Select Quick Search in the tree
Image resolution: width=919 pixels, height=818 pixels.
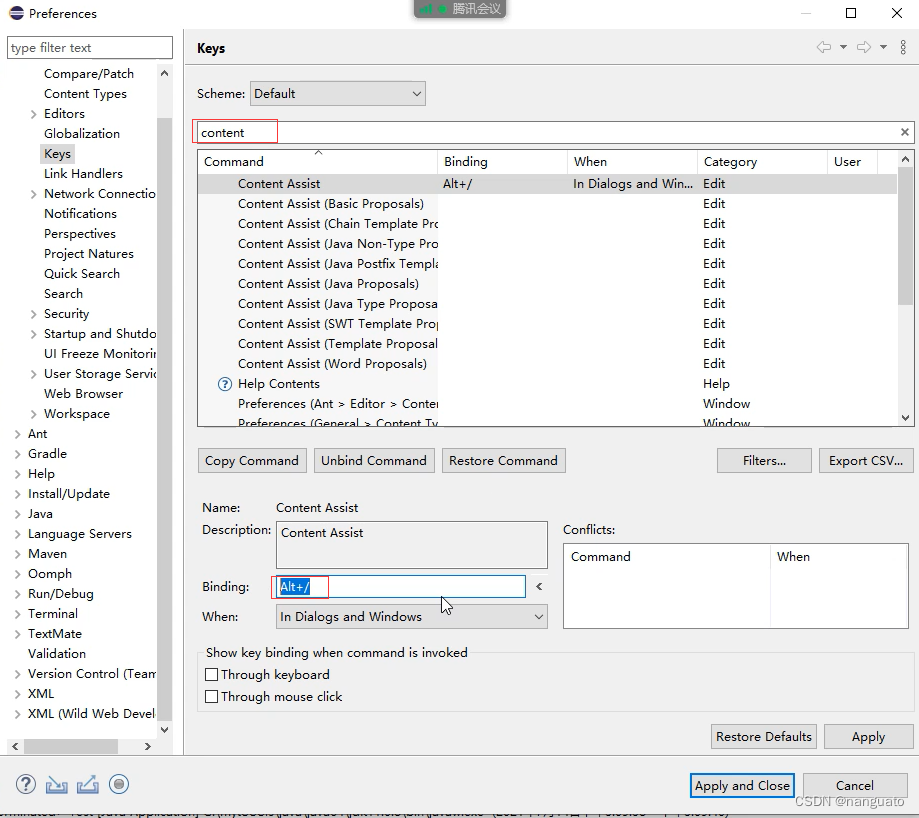click(81, 274)
